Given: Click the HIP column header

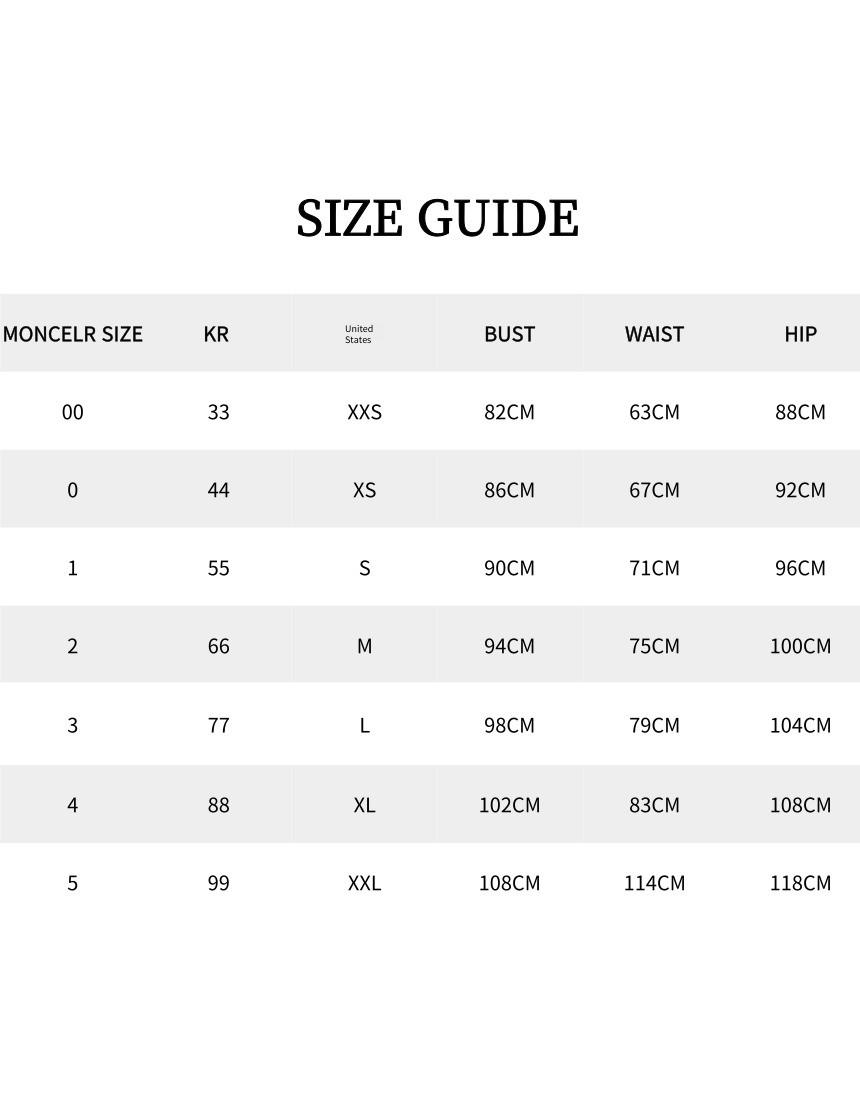Looking at the screenshot, I should pos(800,334).
